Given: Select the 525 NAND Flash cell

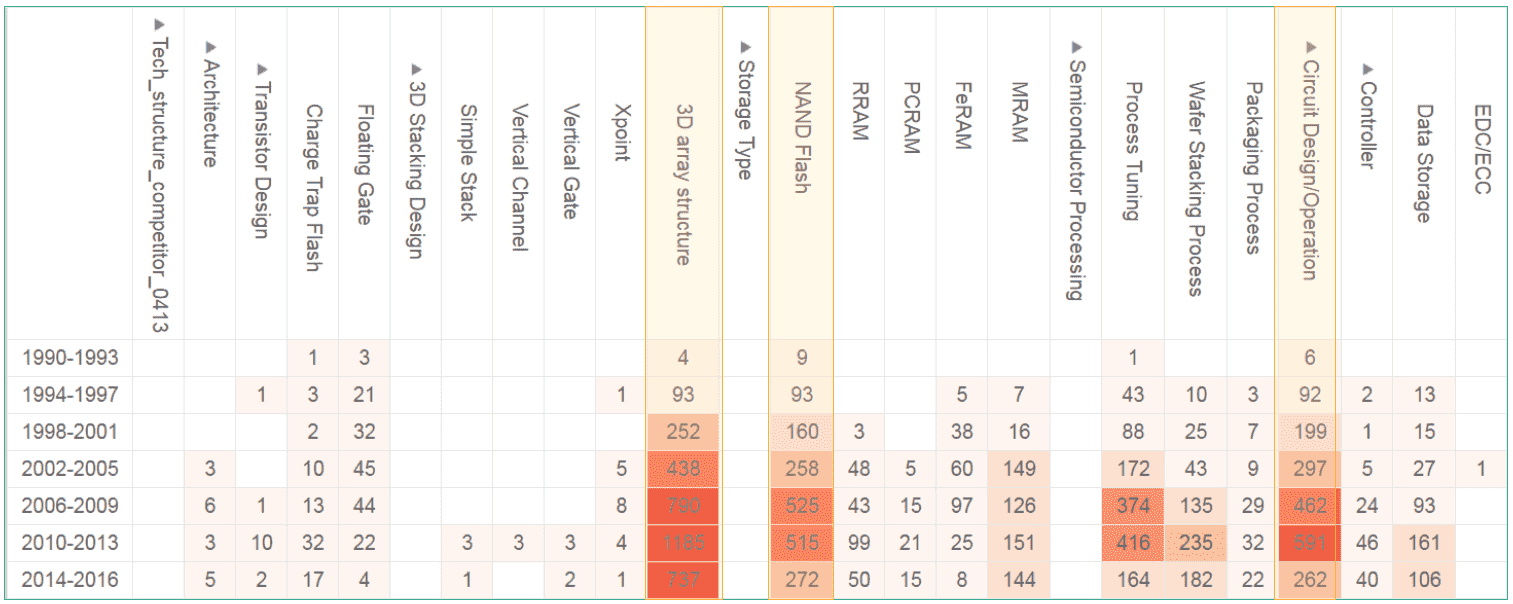Looking at the screenshot, I should (x=801, y=506).
